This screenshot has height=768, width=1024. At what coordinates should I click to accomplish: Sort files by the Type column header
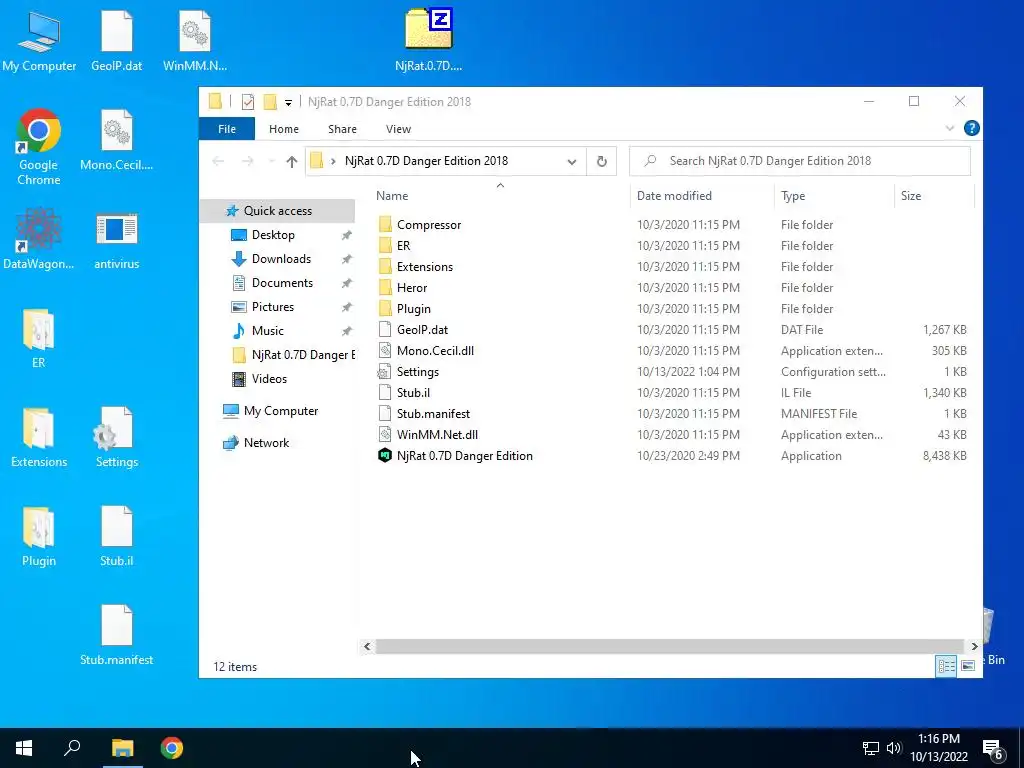click(793, 196)
